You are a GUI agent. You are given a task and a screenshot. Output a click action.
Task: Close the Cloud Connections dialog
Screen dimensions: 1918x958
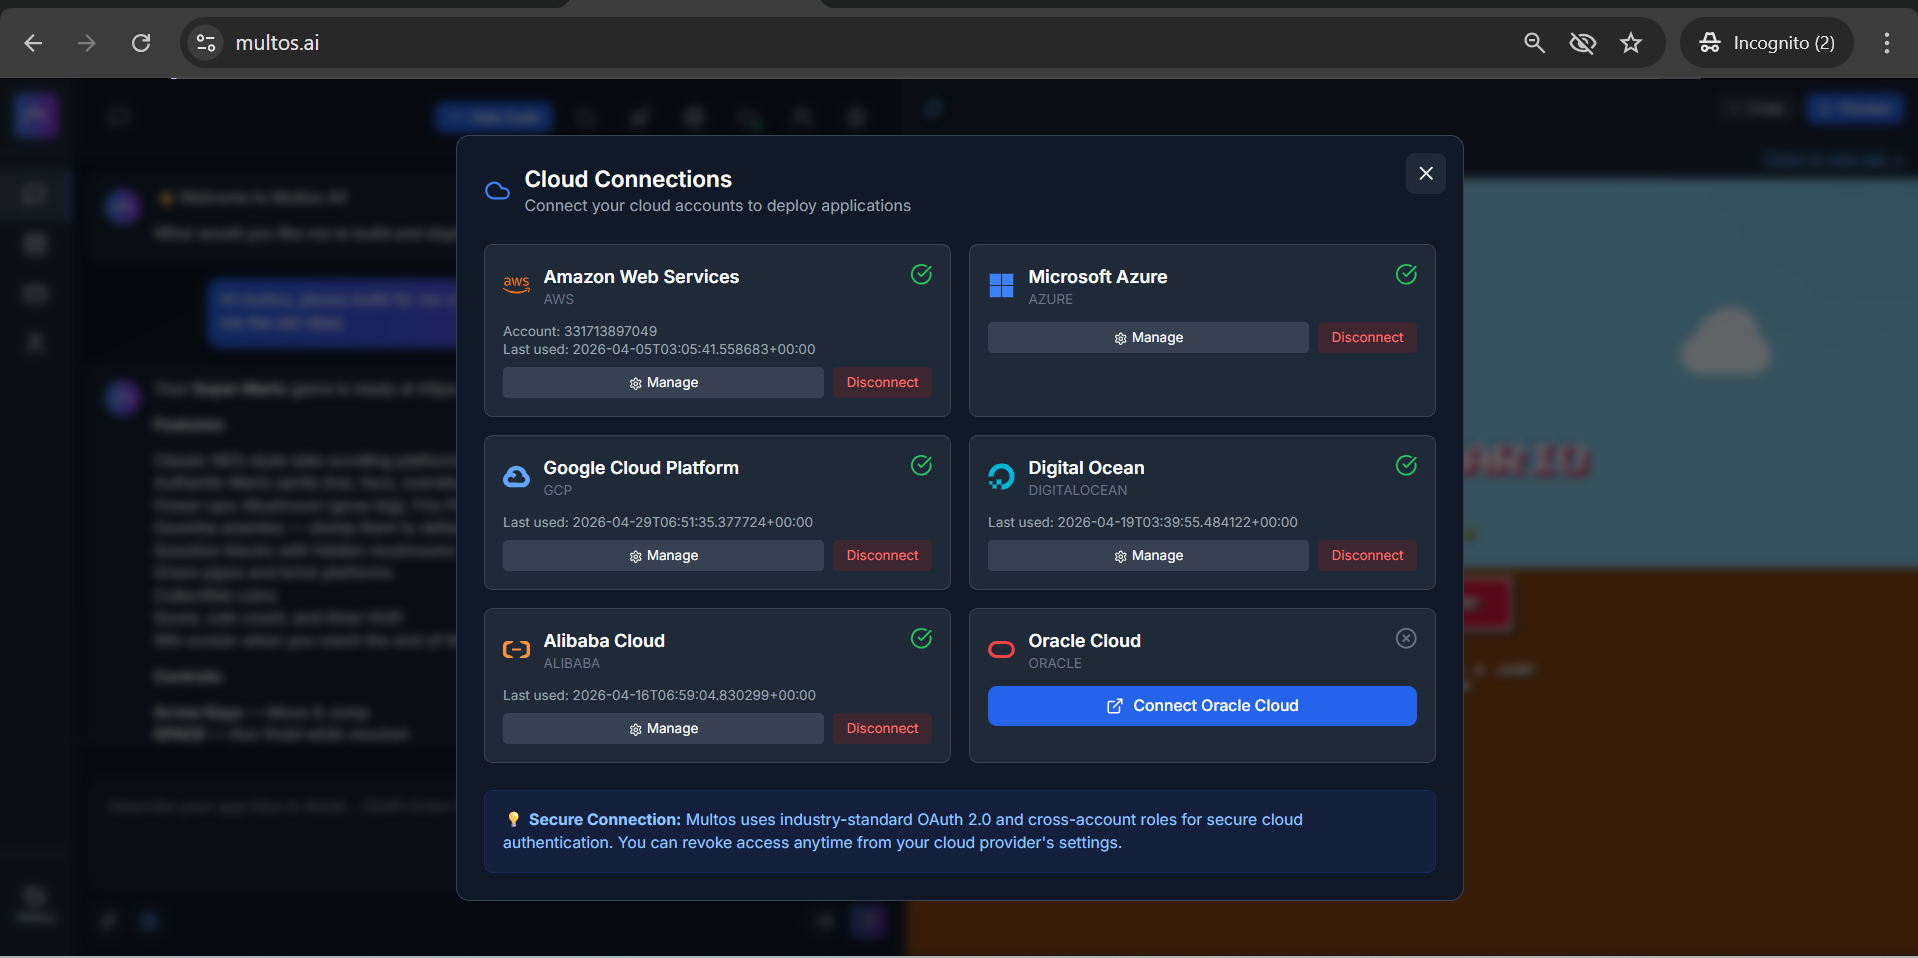point(1426,174)
